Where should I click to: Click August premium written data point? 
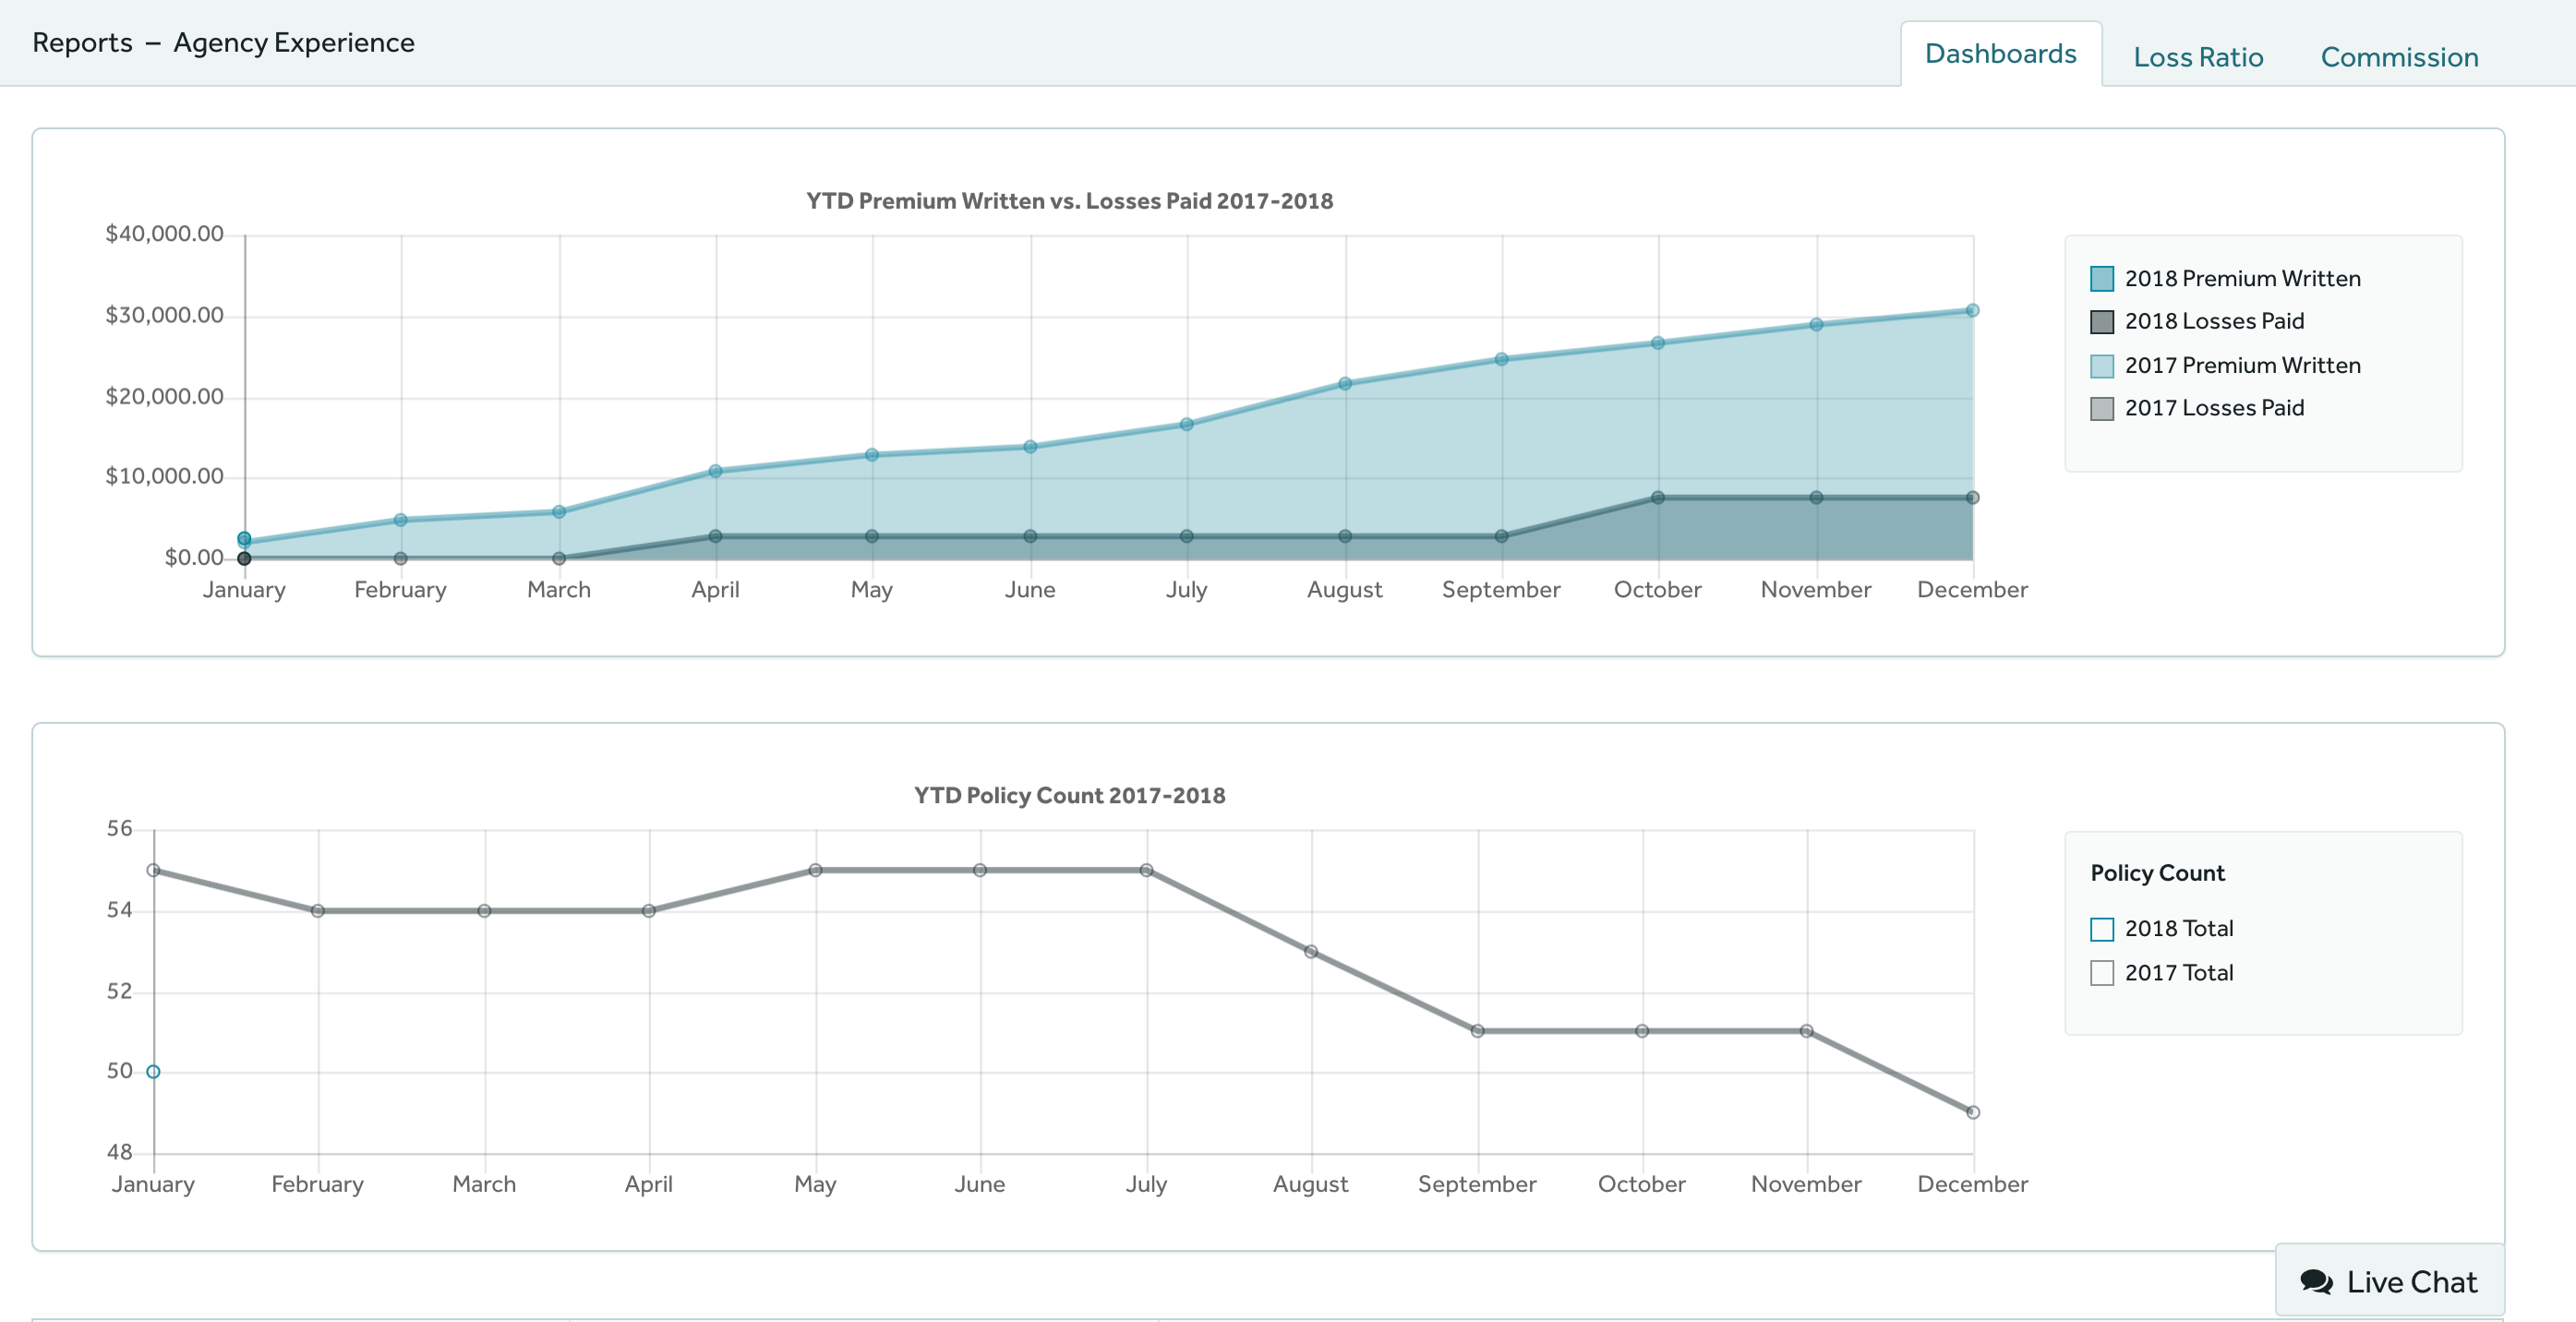coord(1345,383)
